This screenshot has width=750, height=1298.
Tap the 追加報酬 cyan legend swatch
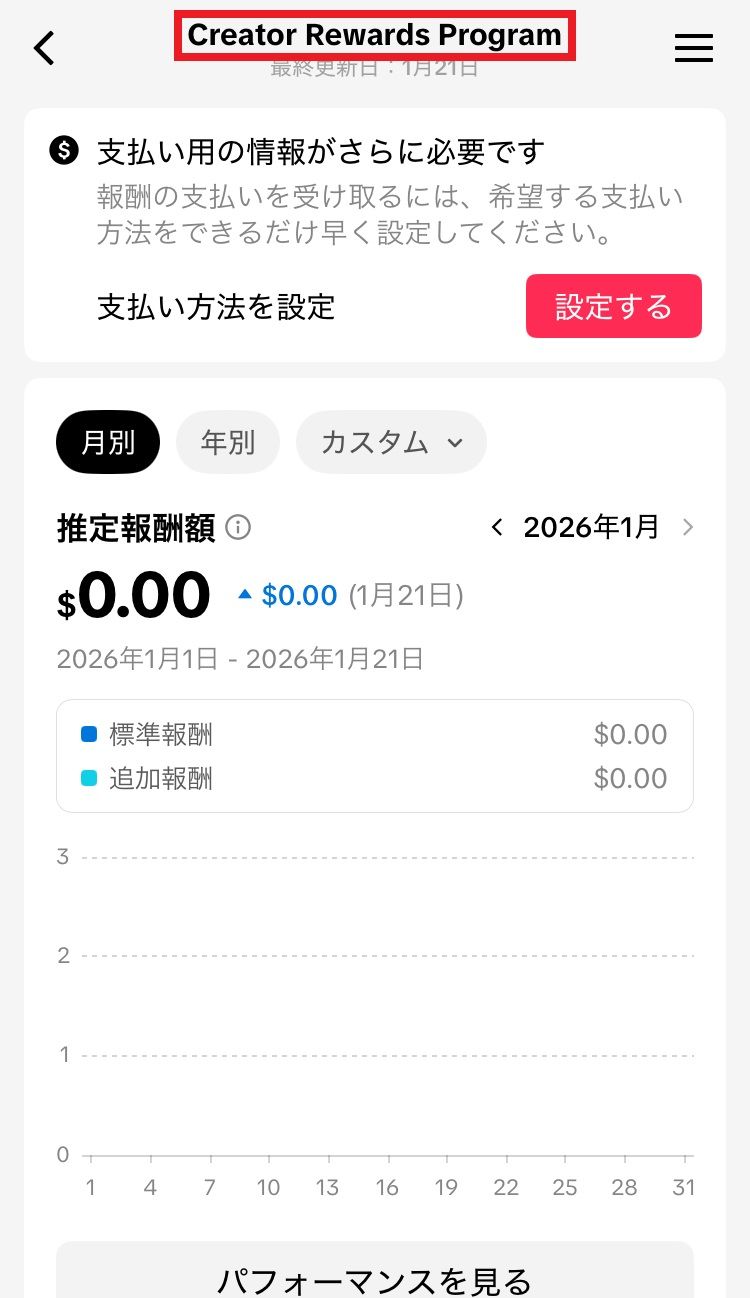coord(89,778)
